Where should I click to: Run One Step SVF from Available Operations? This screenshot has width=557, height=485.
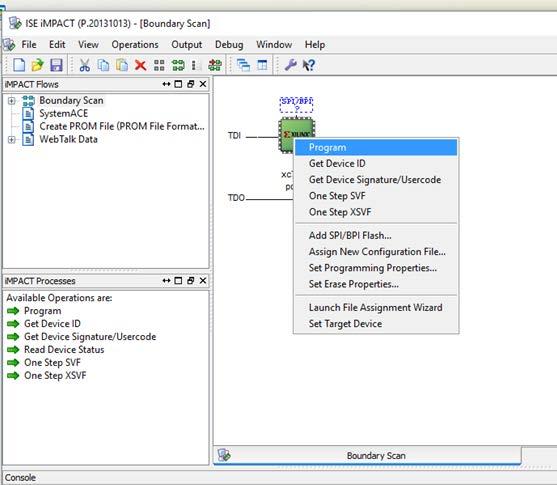[52, 363]
